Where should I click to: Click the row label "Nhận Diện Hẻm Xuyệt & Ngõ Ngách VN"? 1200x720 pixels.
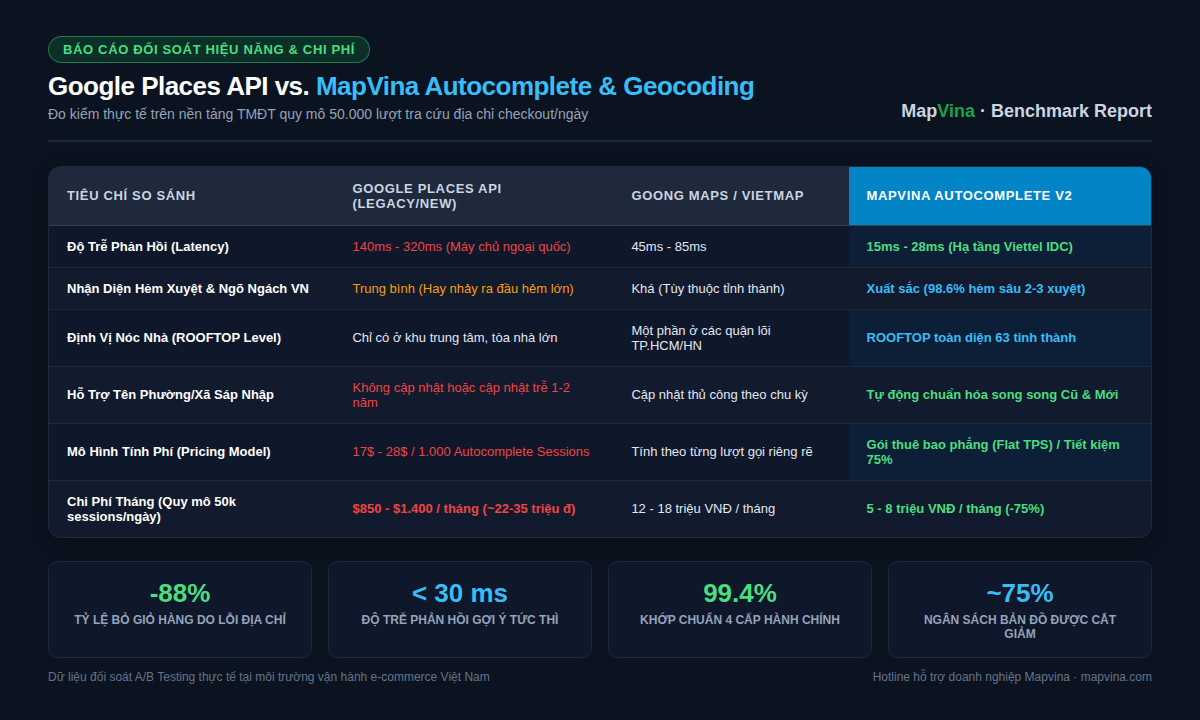tap(188, 289)
